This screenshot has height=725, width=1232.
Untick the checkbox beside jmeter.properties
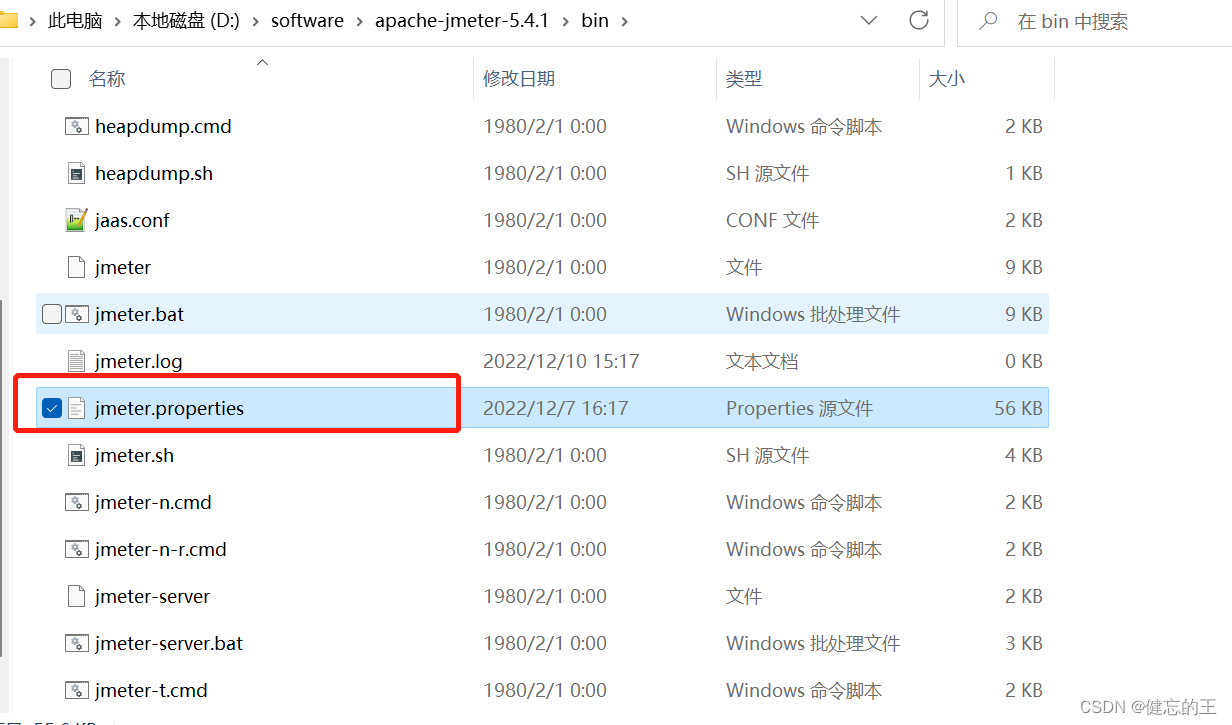point(52,408)
